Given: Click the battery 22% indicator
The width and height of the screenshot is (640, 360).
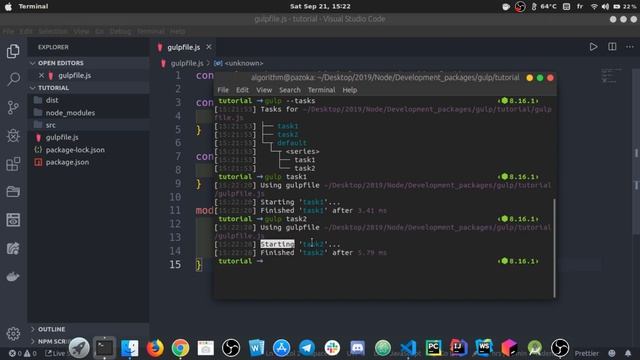Looking at the screenshot, I should coord(625,7).
